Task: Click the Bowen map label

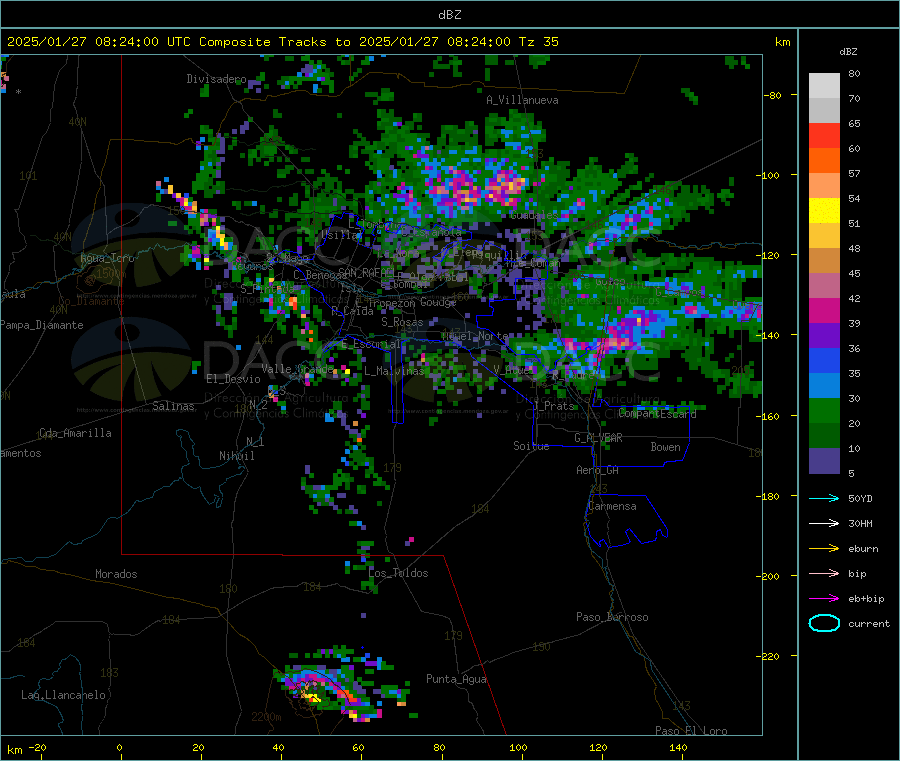Action: 665,447
